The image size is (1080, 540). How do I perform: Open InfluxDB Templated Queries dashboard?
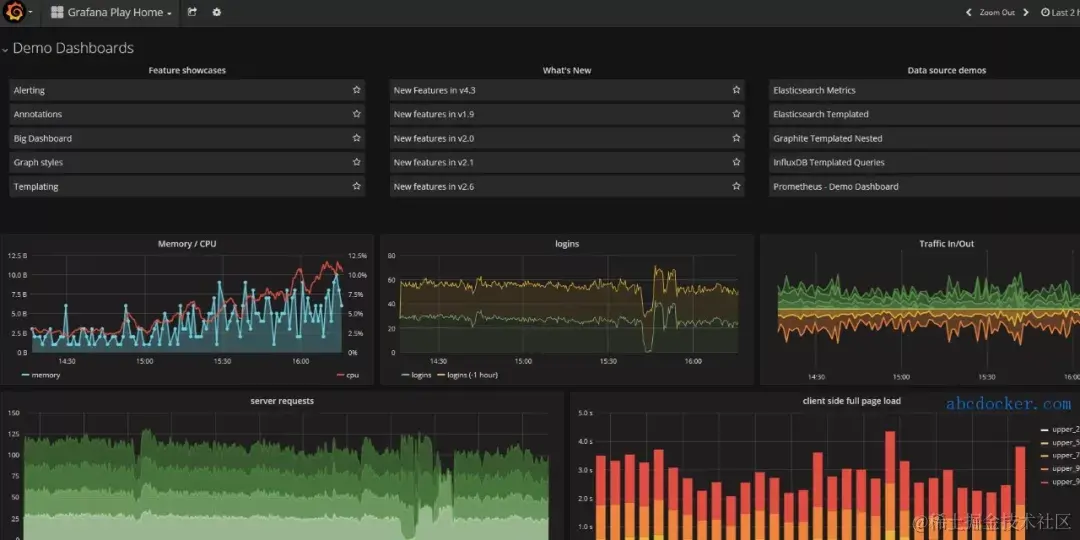924,163
